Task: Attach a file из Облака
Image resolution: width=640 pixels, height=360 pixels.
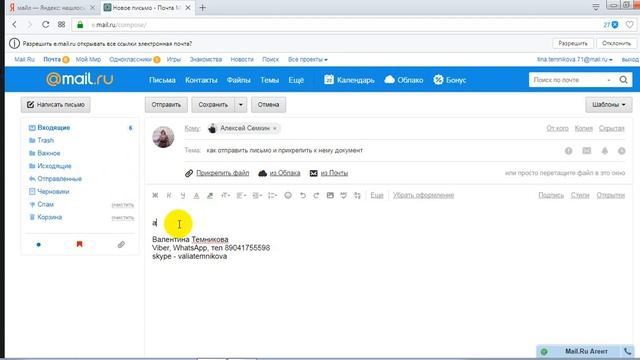Action: coord(284,173)
